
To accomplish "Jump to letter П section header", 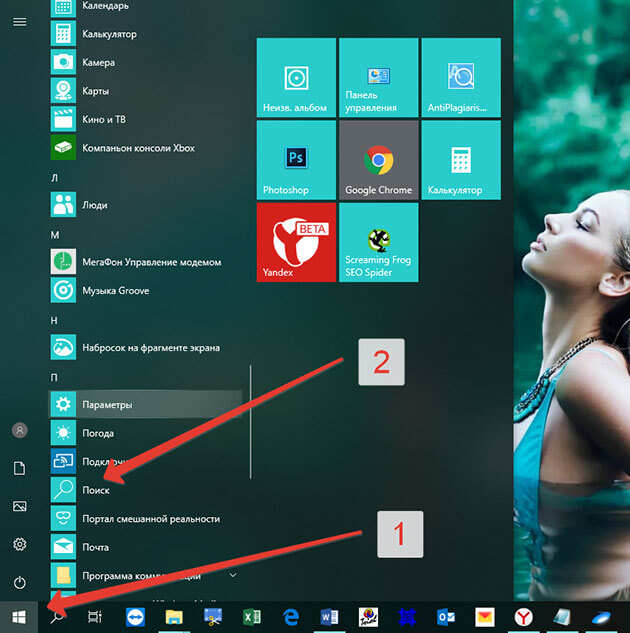I will tap(54, 377).
